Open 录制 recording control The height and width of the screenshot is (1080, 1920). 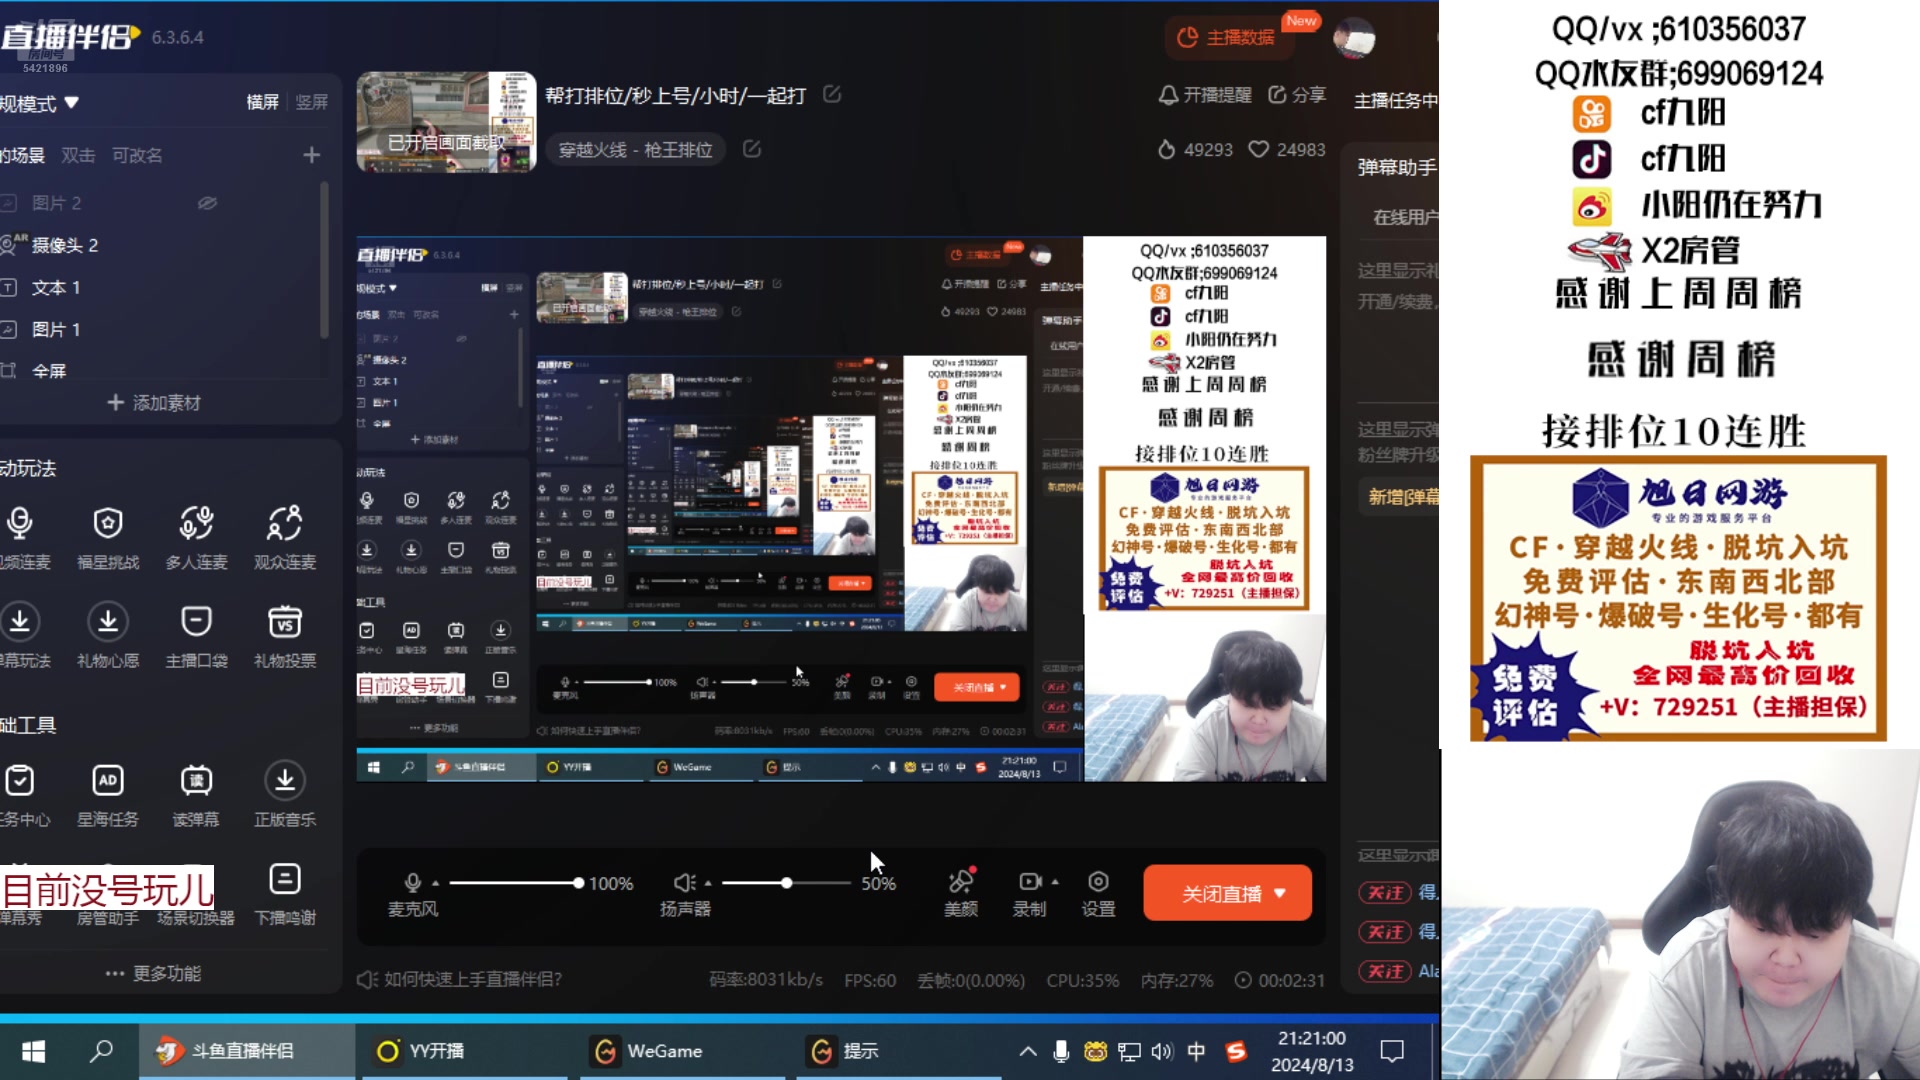[x=1029, y=893]
